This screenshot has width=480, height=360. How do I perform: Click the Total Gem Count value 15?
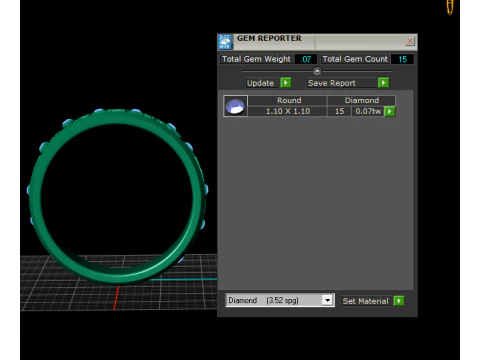tap(403, 59)
